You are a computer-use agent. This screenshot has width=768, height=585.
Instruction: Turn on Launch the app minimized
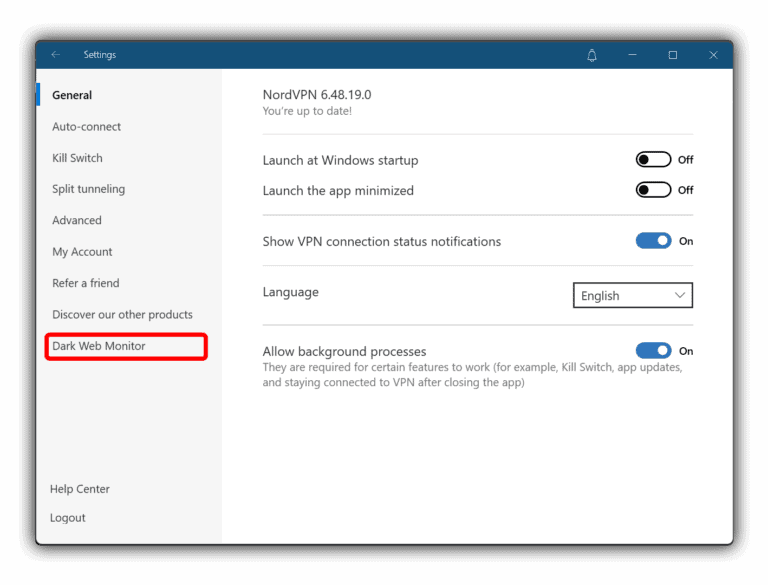point(653,190)
